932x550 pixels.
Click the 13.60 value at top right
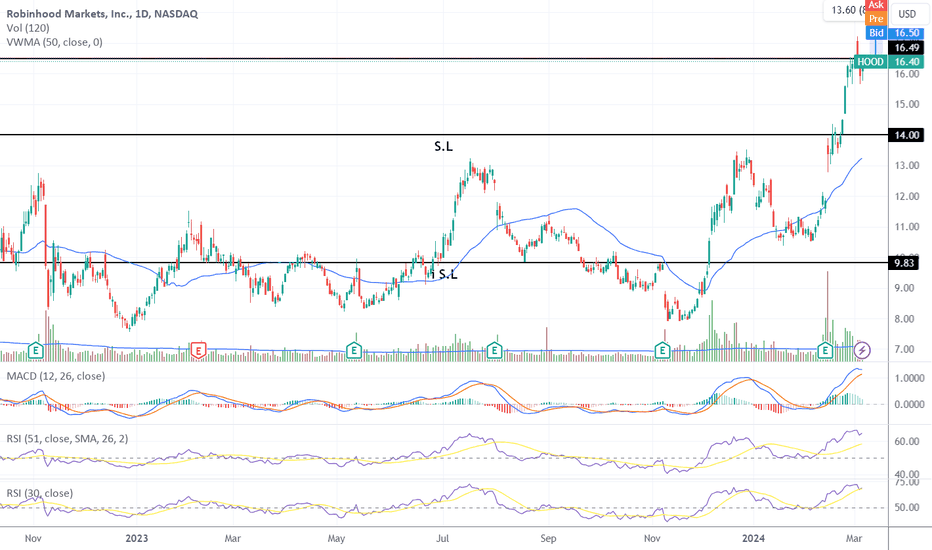pos(843,10)
